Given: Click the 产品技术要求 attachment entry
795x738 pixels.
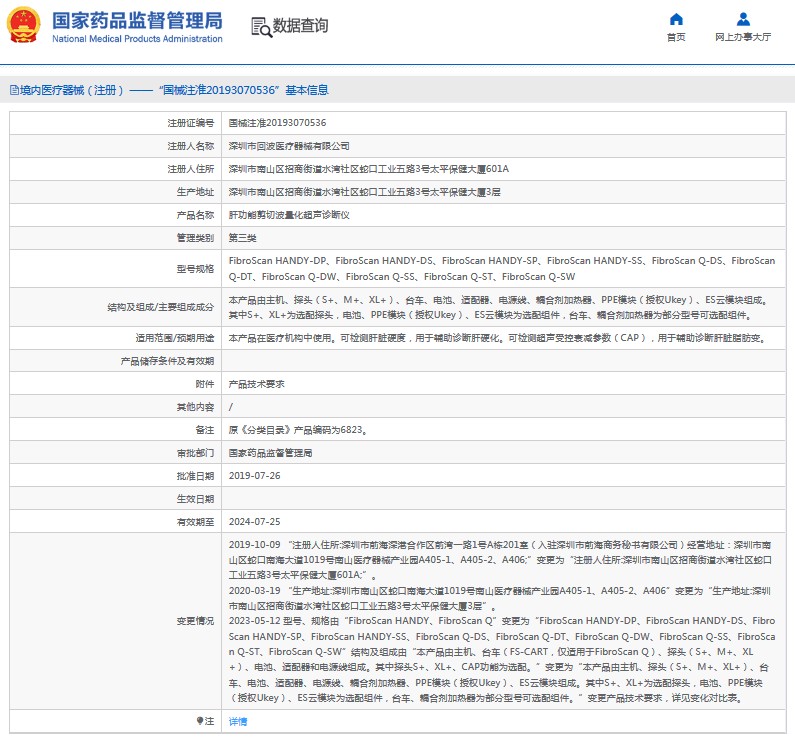Looking at the screenshot, I should click(257, 384).
